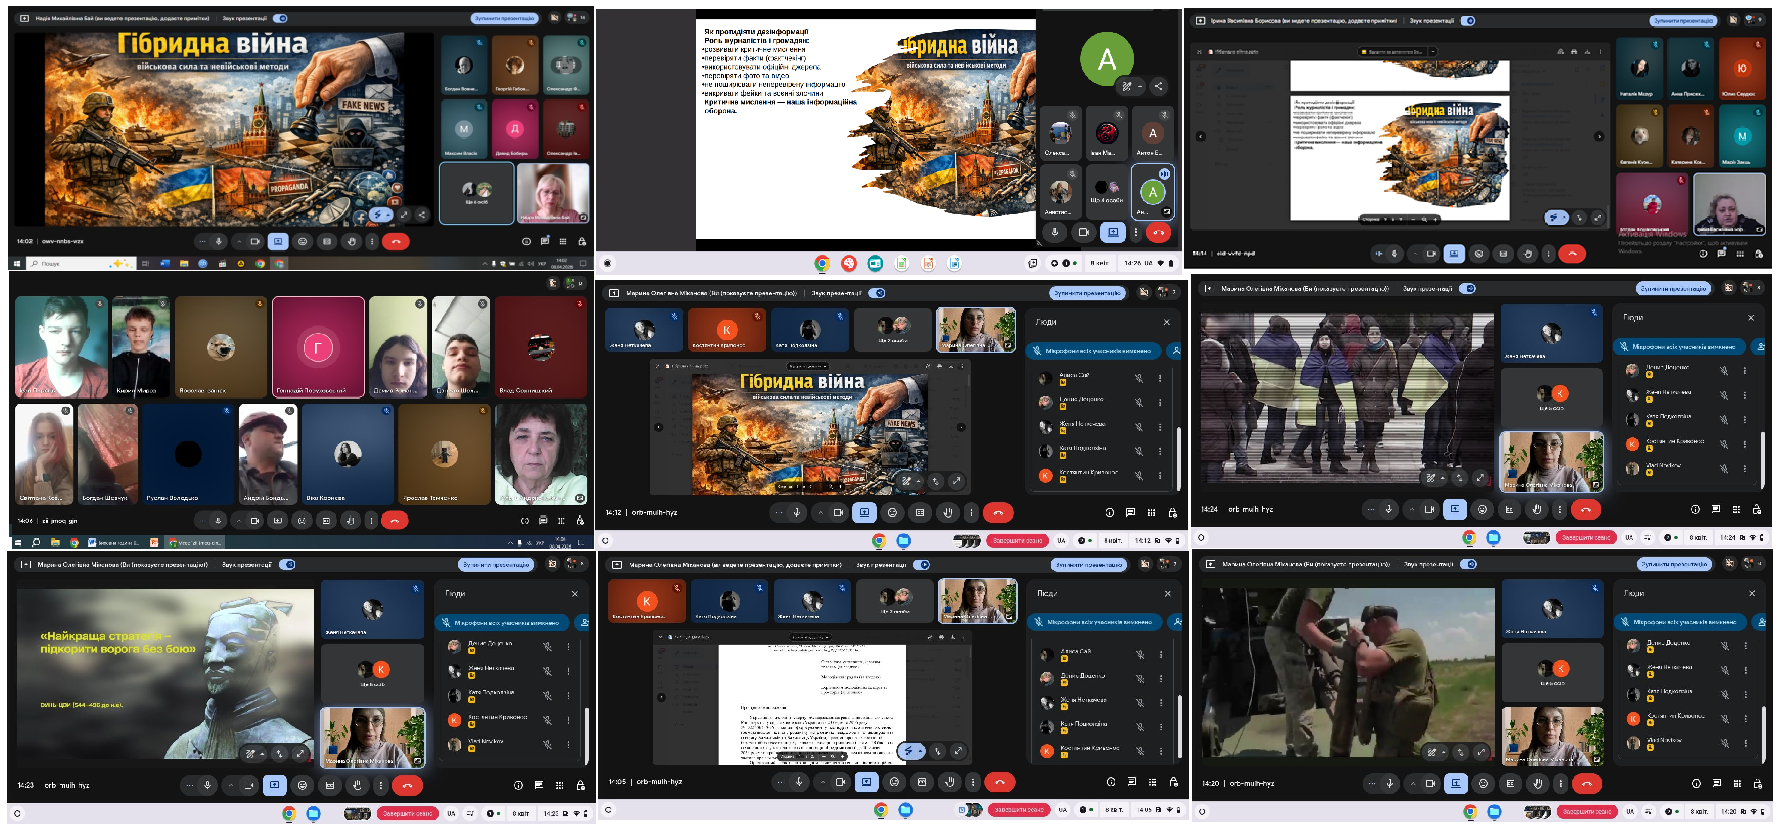Toggle Звук презентації switch in the 14:02 meeting
Image resolution: width=1777 pixels, height=828 pixels.
coord(280,18)
